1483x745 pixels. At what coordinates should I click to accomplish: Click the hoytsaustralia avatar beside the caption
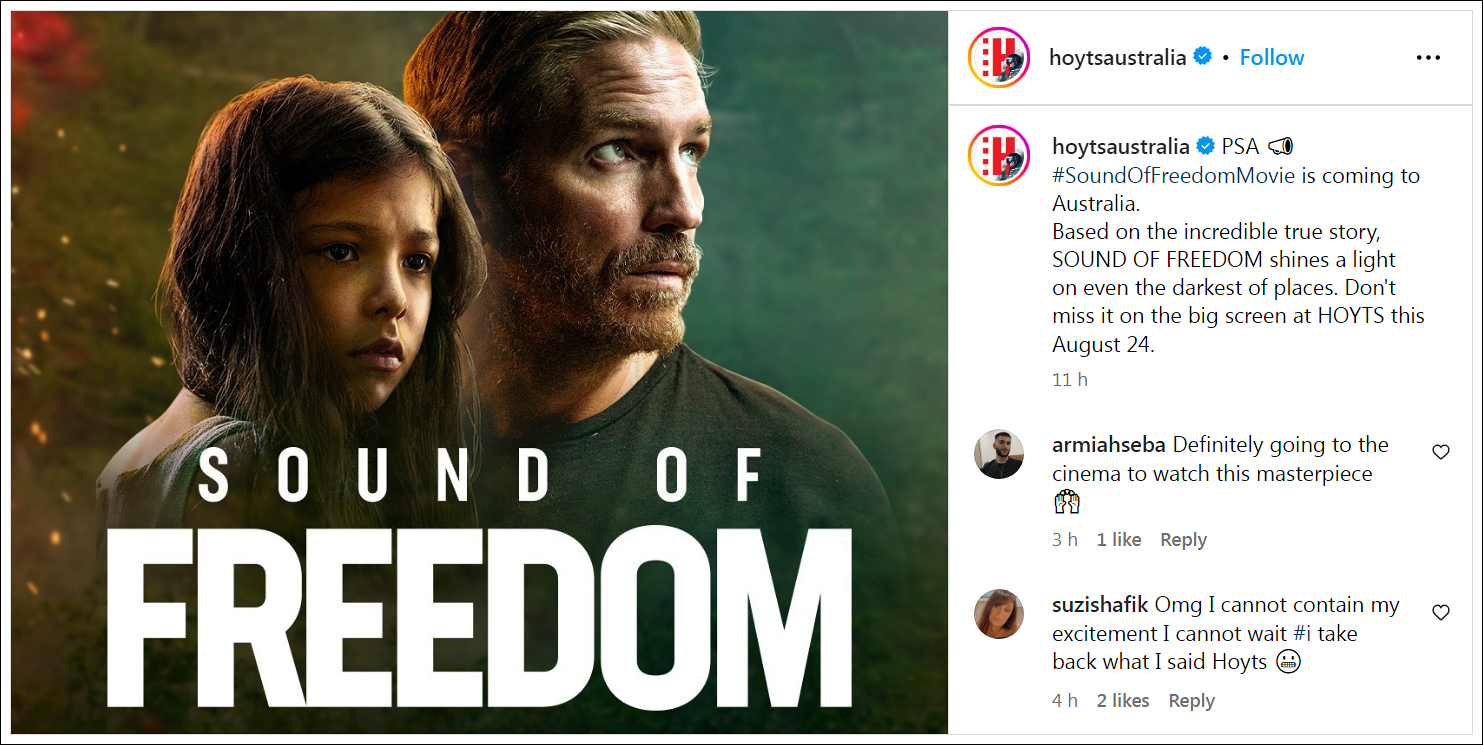tap(999, 157)
